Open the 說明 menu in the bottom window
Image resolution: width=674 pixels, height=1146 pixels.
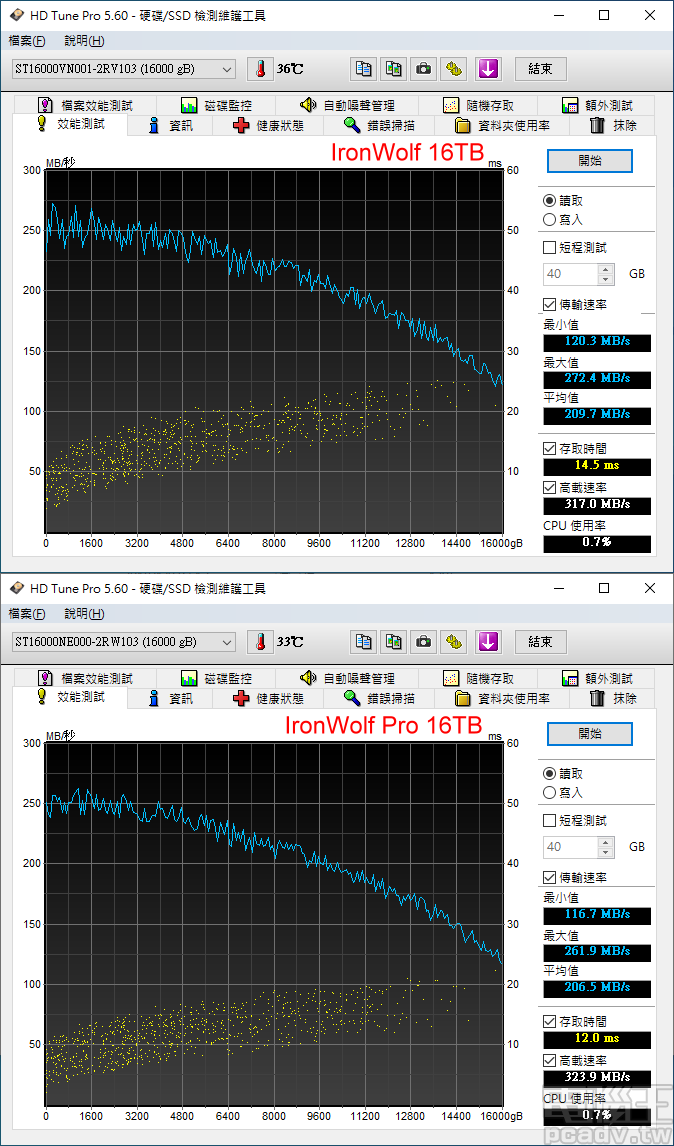[x=84, y=614]
